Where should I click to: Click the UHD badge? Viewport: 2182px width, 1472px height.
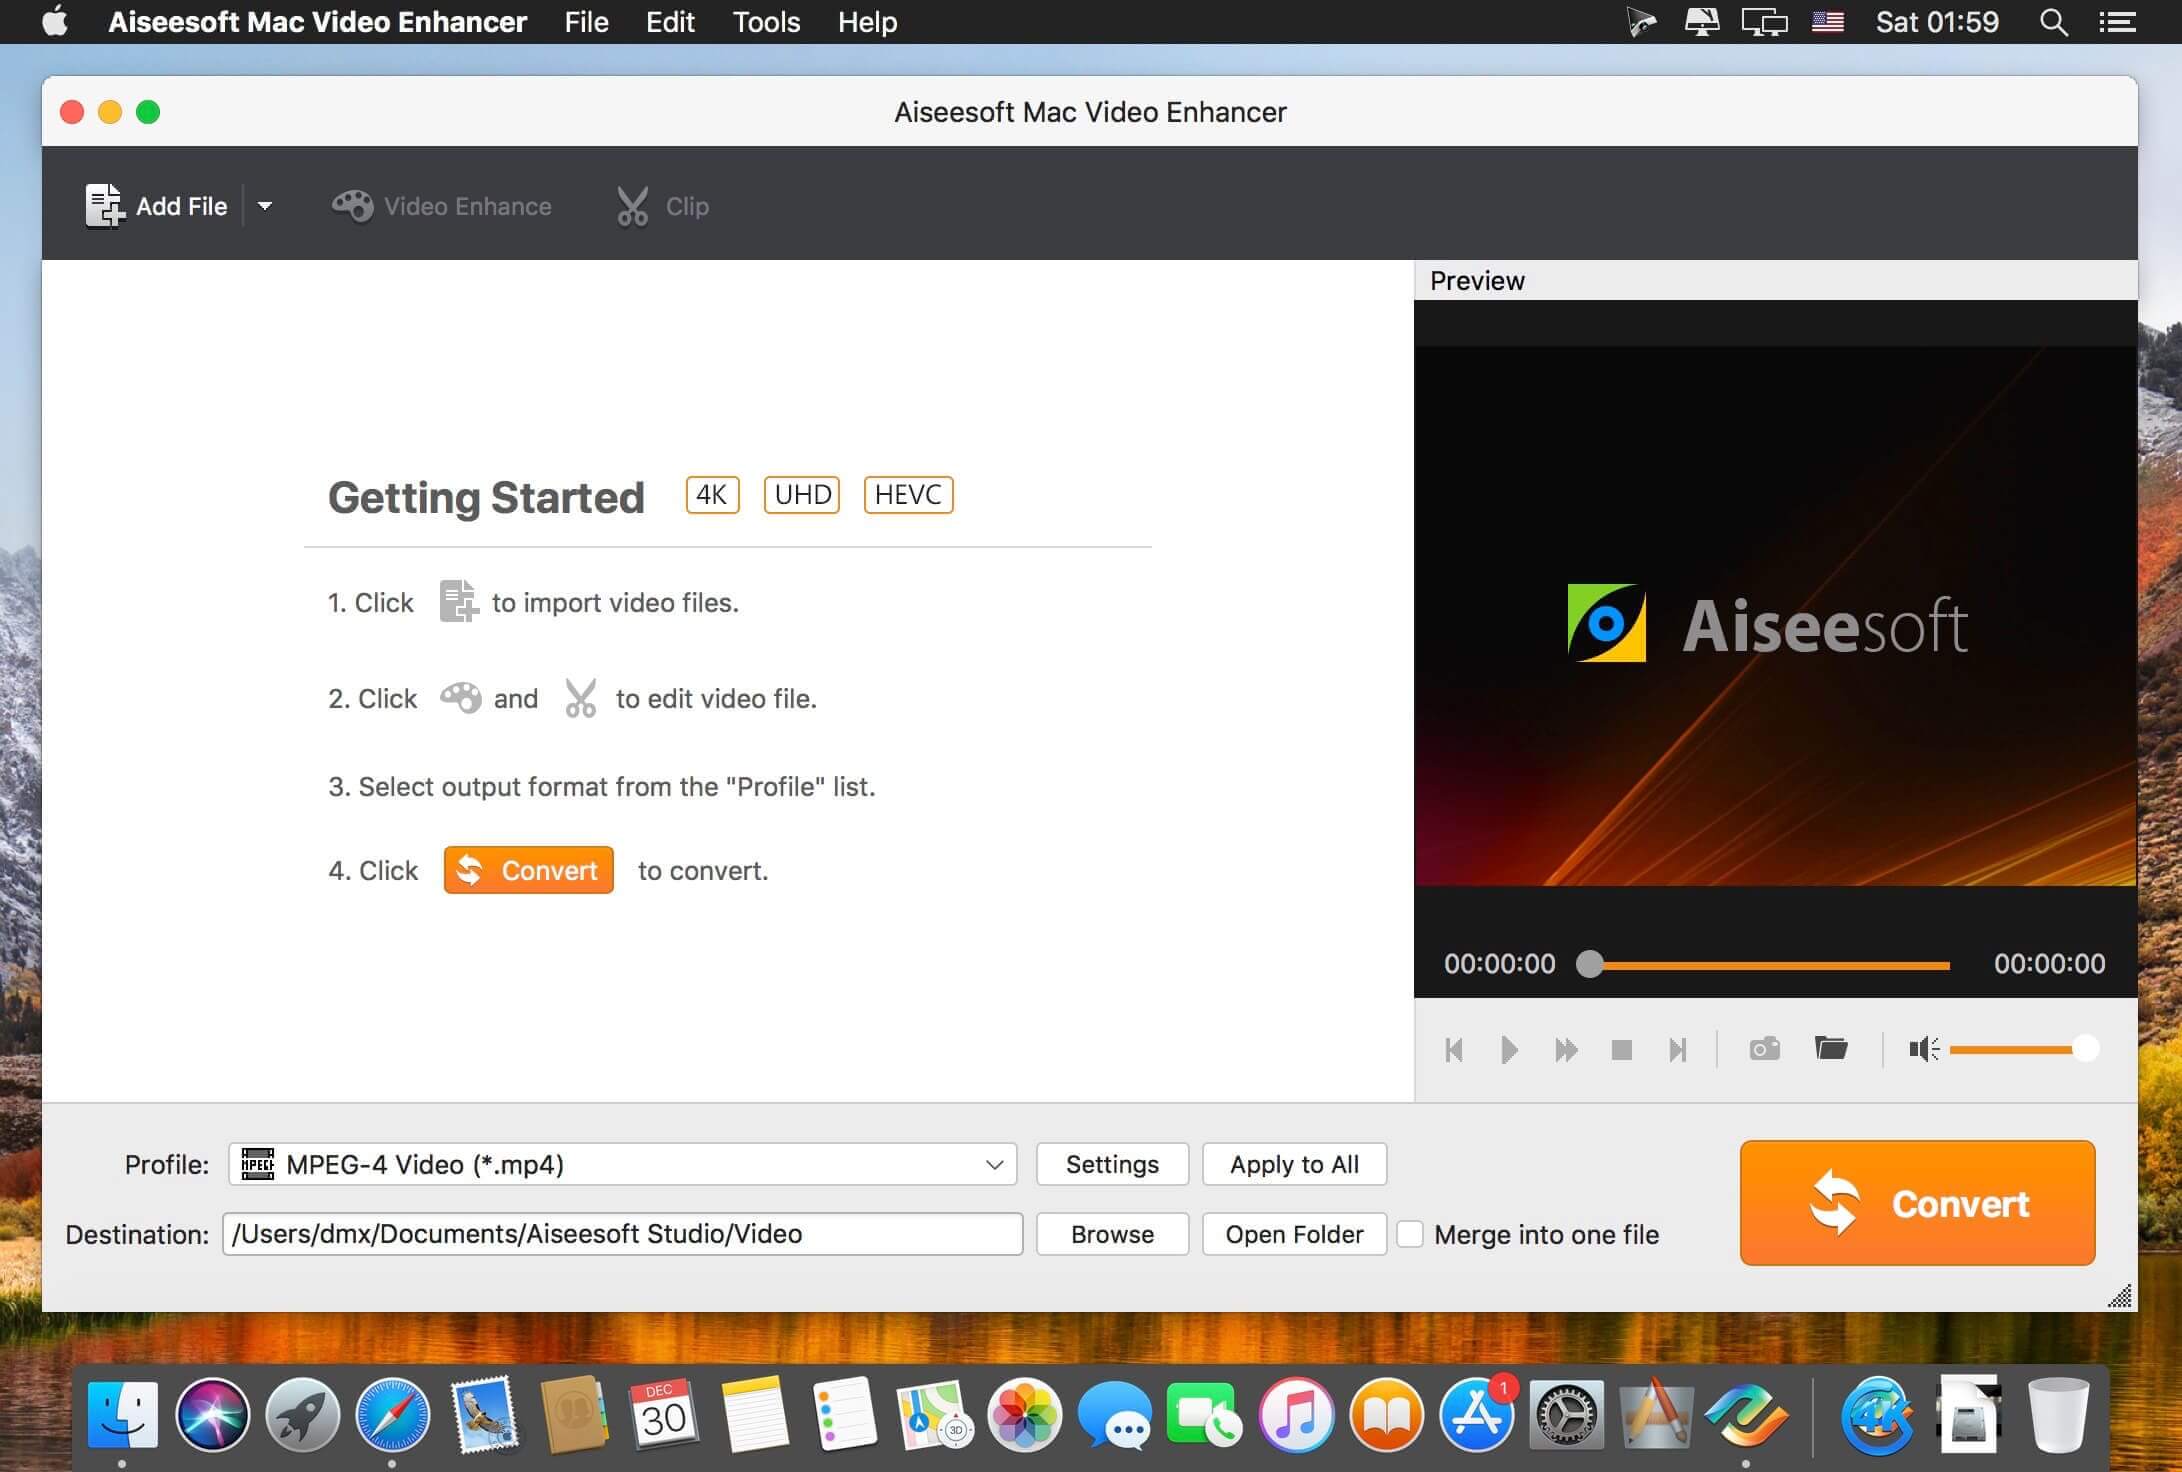click(x=802, y=494)
